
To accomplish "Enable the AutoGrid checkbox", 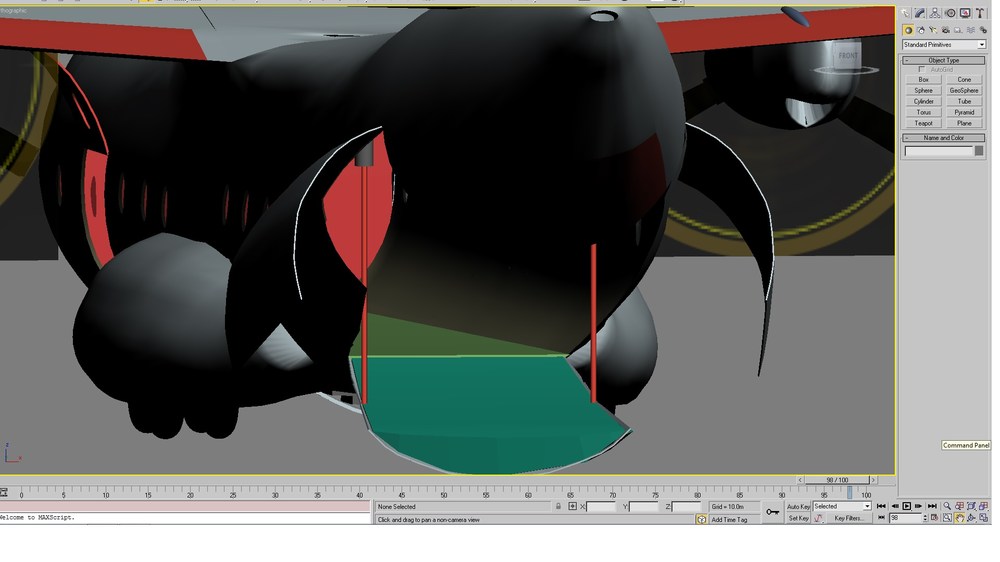I will pyautogui.click(x=922, y=70).
